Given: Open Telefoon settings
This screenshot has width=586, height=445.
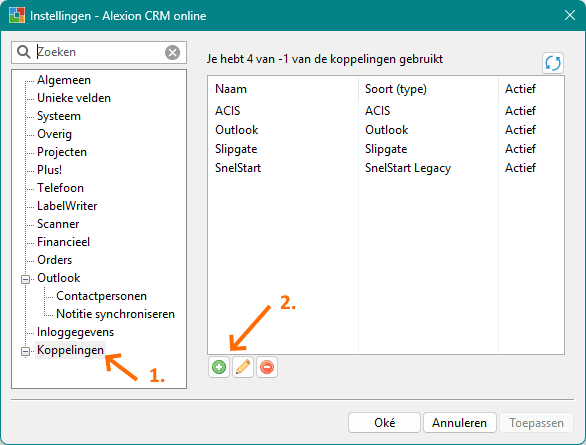Looking at the screenshot, I should [x=60, y=188].
